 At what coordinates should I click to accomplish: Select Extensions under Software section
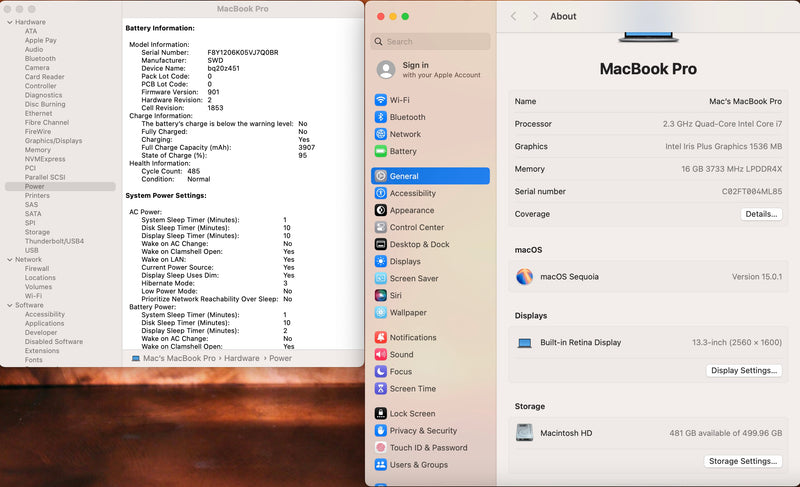click(x=42, y=351)
